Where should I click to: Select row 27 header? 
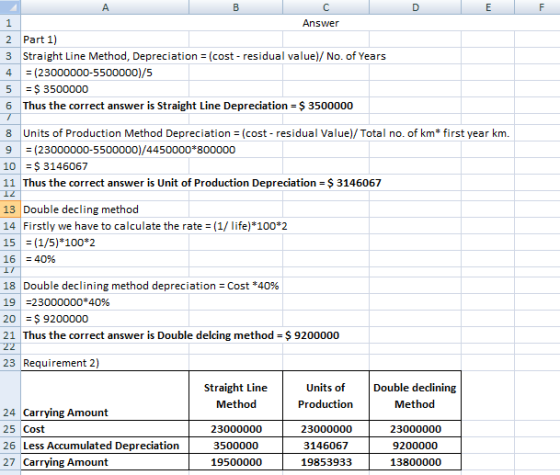pos(10,462)
